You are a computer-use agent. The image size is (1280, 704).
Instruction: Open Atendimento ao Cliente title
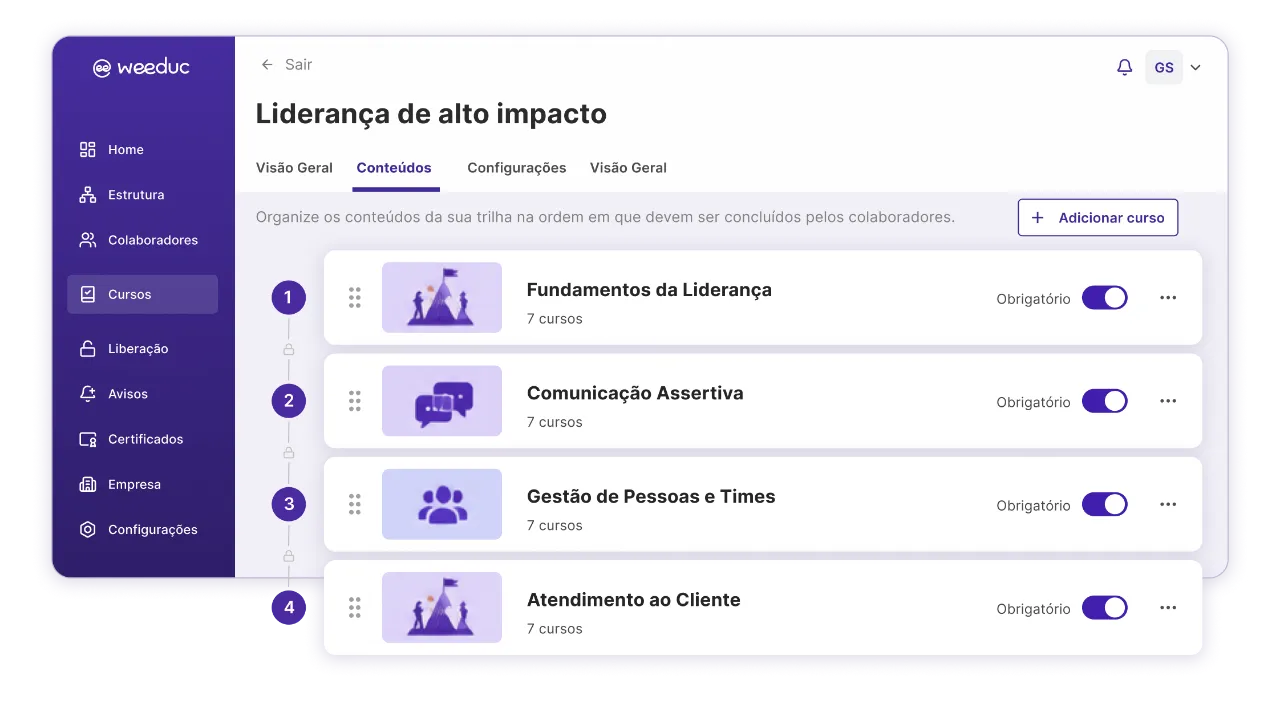(x=634, y=600)
